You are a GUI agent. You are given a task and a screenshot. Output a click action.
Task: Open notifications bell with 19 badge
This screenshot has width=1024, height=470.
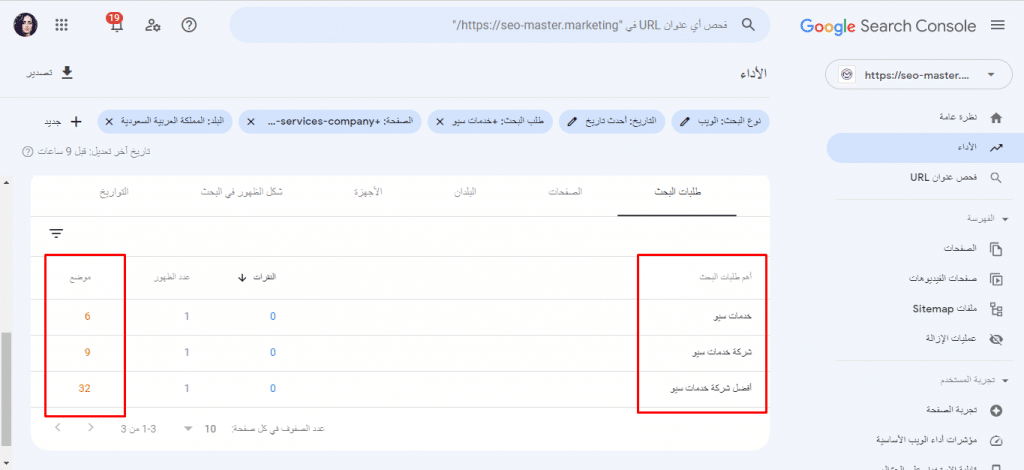117,25
